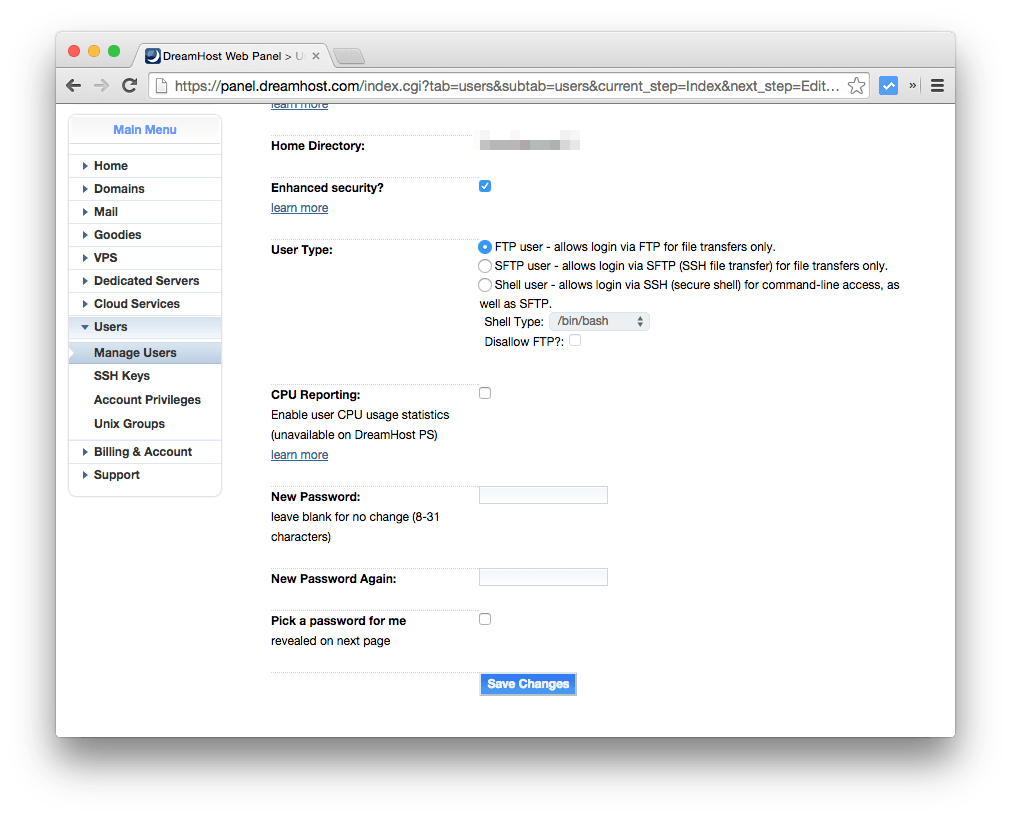Open the learn more link under CPU Reporting
1011x817 pixels.
[x=299, y=454]
